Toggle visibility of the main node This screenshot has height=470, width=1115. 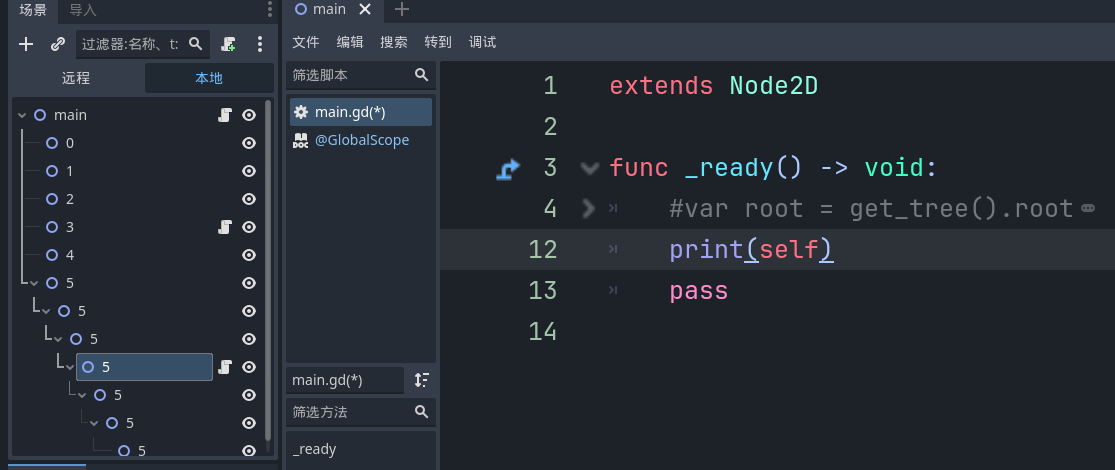(x=249, y=115)
